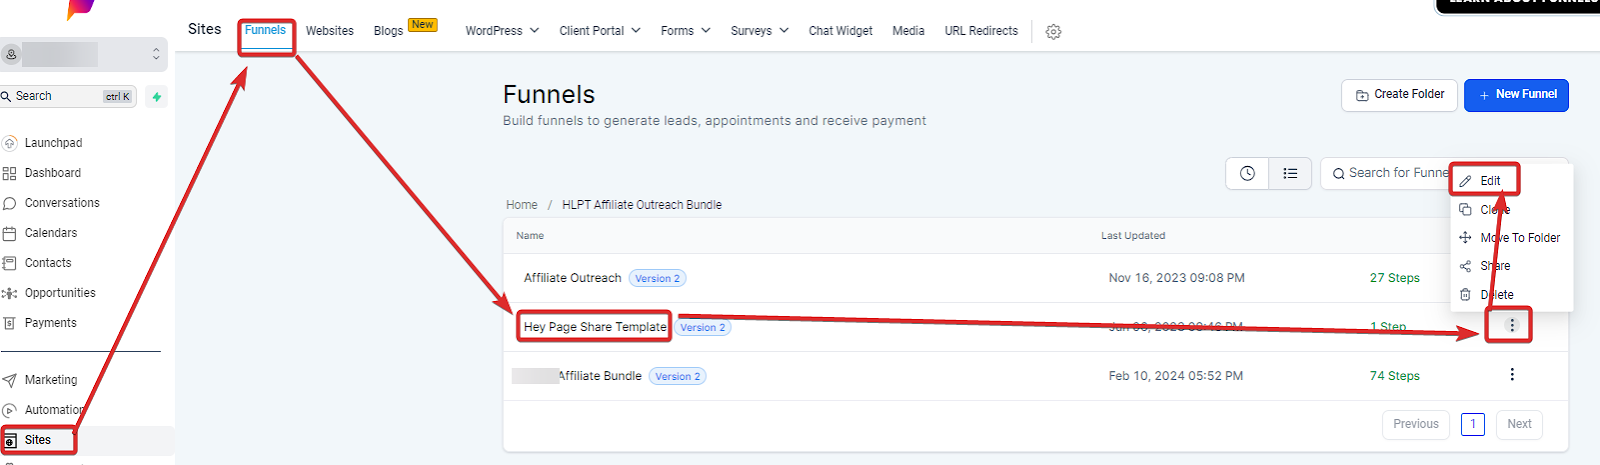Open the Affiliate Outreach funnel
The image size is (1600, 465).
click(573, 278)
